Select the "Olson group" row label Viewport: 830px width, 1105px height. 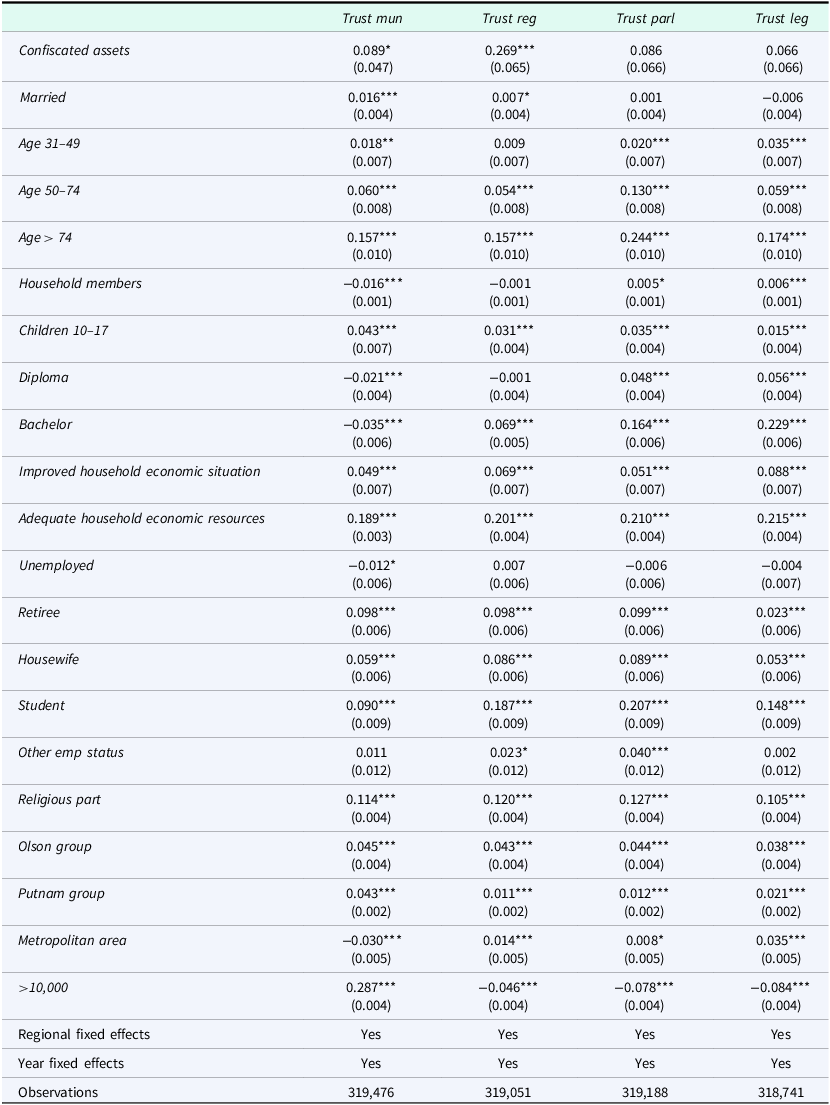pos(55,846)
